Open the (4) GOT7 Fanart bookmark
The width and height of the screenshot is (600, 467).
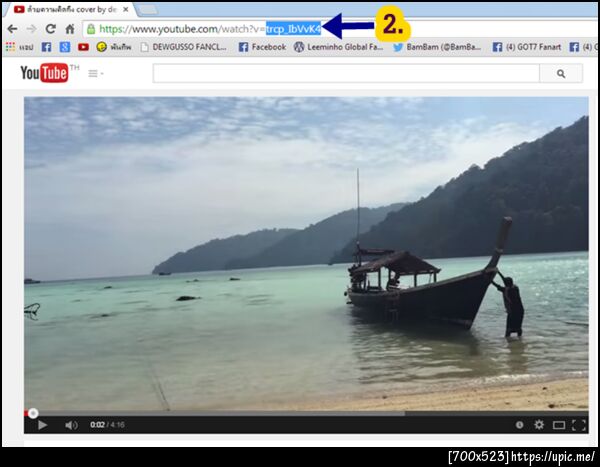click(527, 47)
